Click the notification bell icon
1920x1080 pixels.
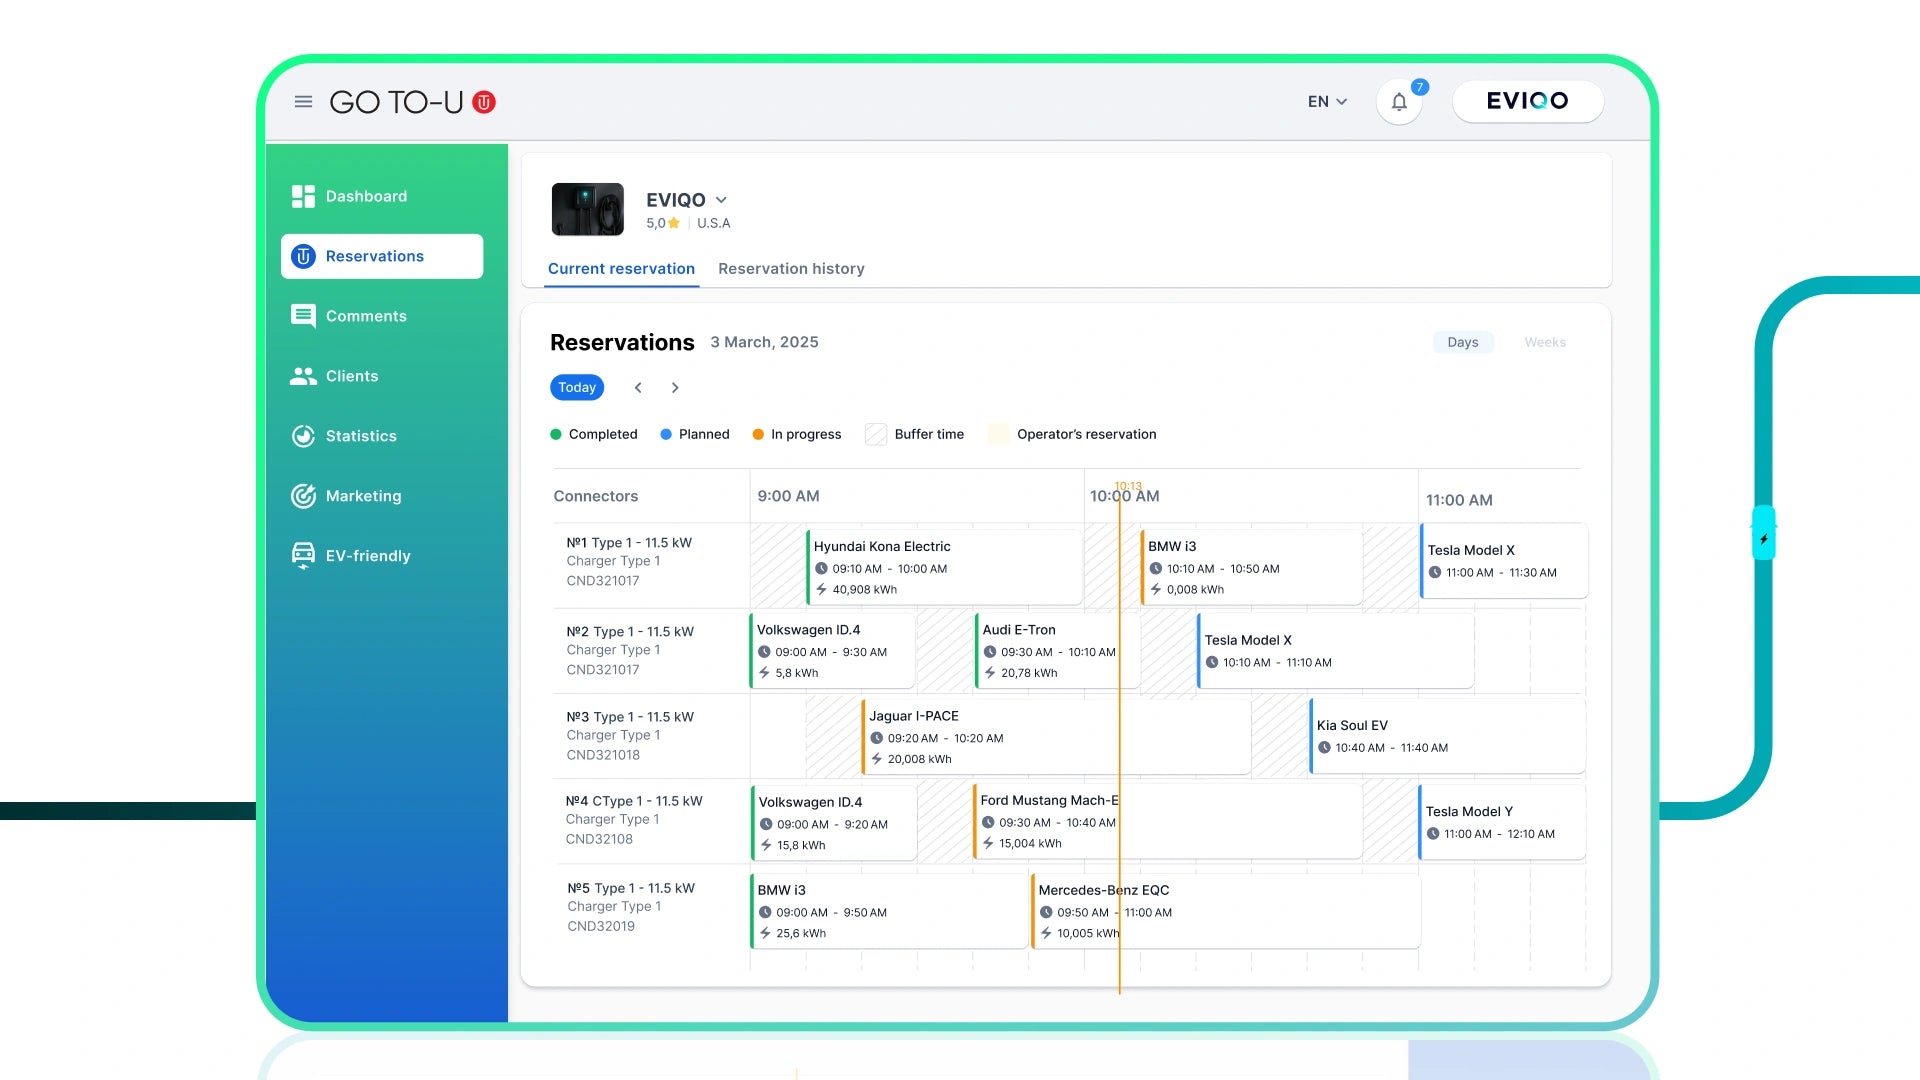pyautogui.click(x=1399, y=102)
